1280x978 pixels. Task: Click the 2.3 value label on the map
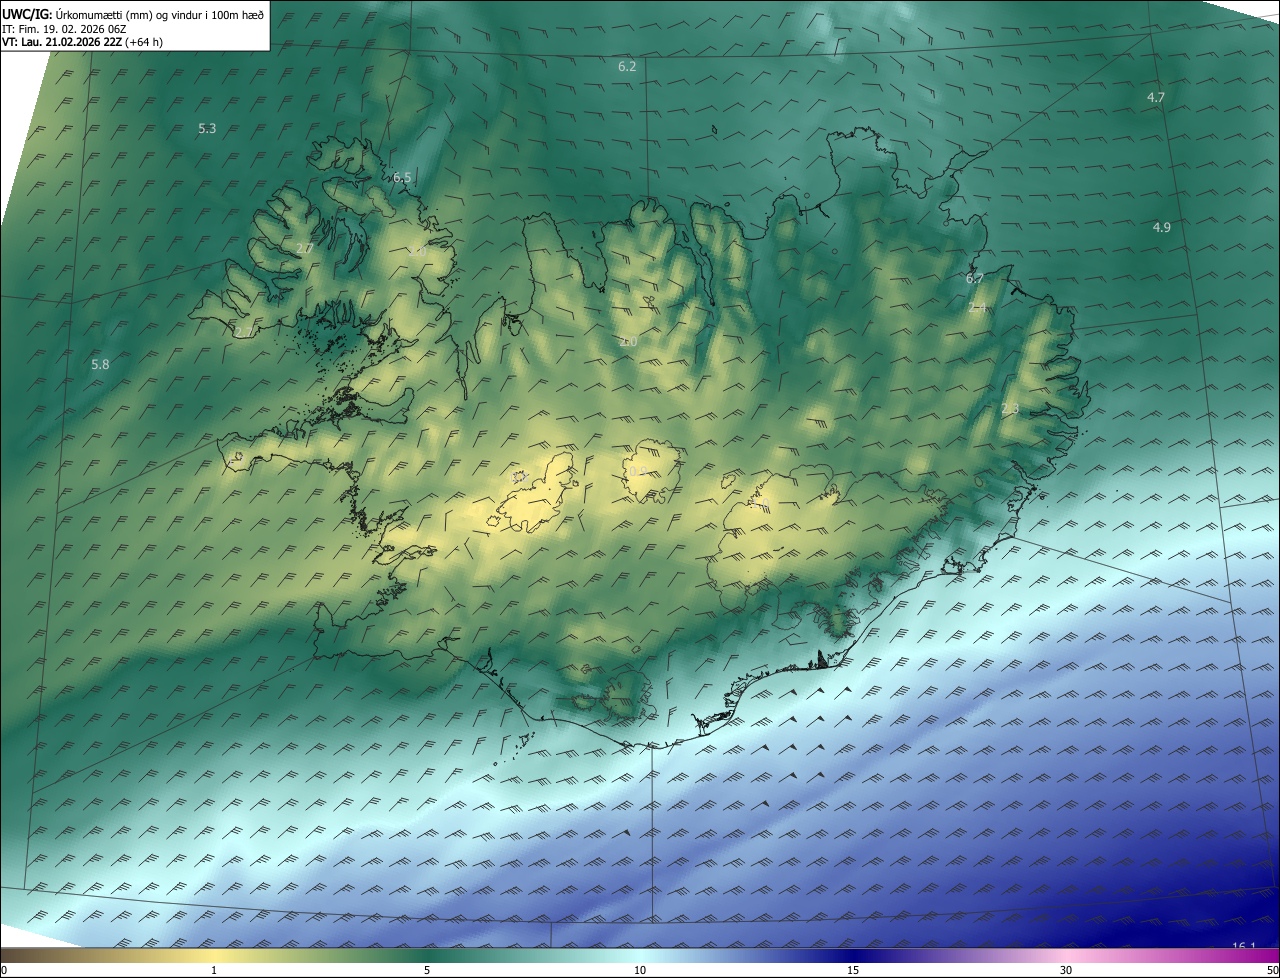click(x=1010, y=408)
